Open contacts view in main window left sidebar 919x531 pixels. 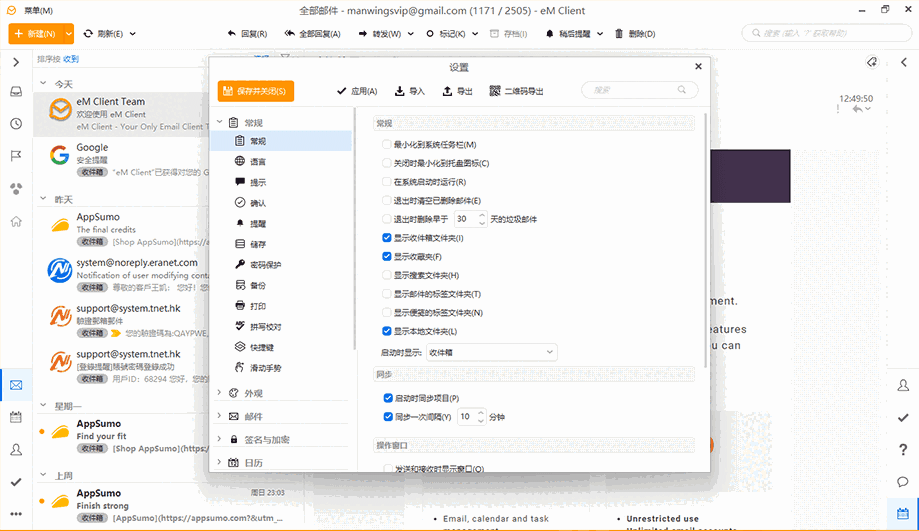click(x=16, y=450)
